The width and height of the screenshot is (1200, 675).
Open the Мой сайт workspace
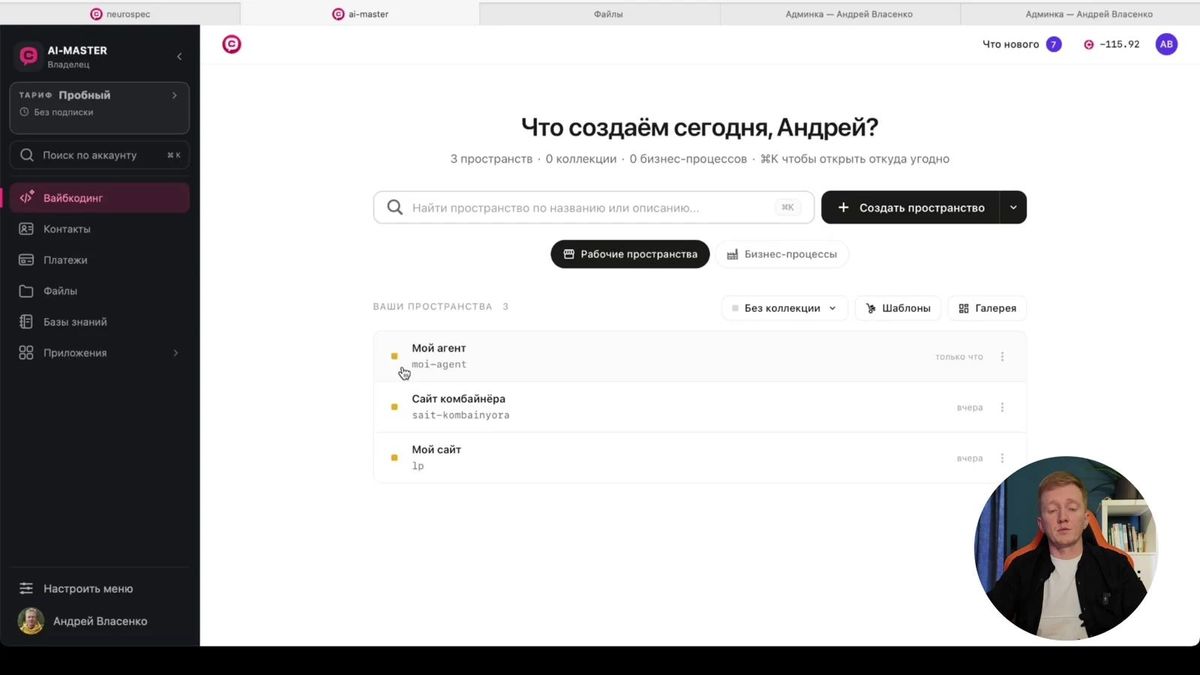[700, 458]
